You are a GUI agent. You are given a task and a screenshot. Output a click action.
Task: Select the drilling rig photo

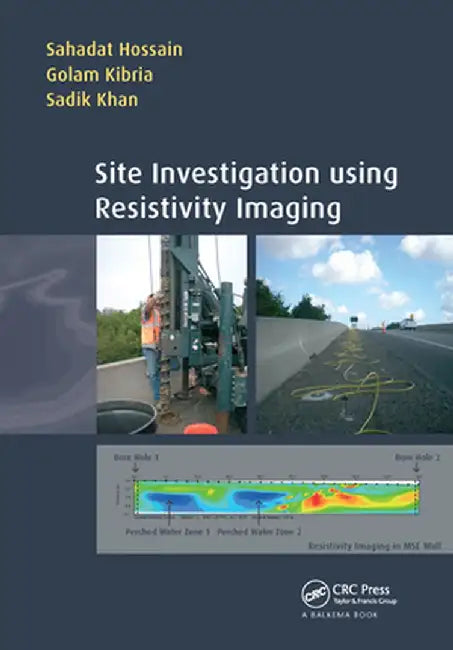click(x=172, y=335)
